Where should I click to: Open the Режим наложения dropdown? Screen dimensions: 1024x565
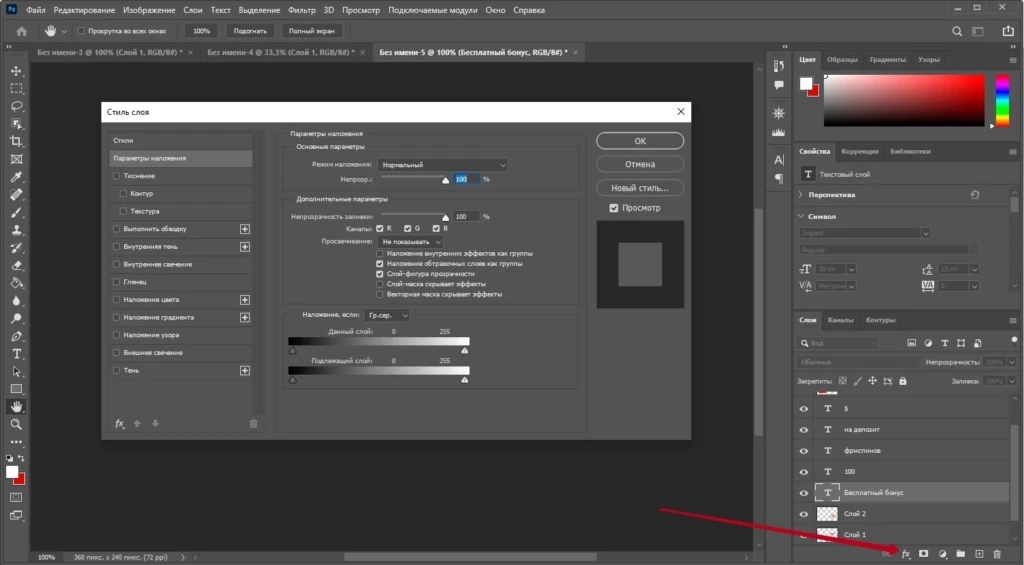point(443,165)
